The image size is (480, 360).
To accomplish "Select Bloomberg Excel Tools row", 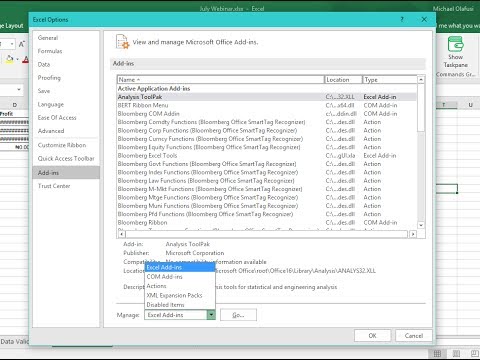I will coord(267,156).
